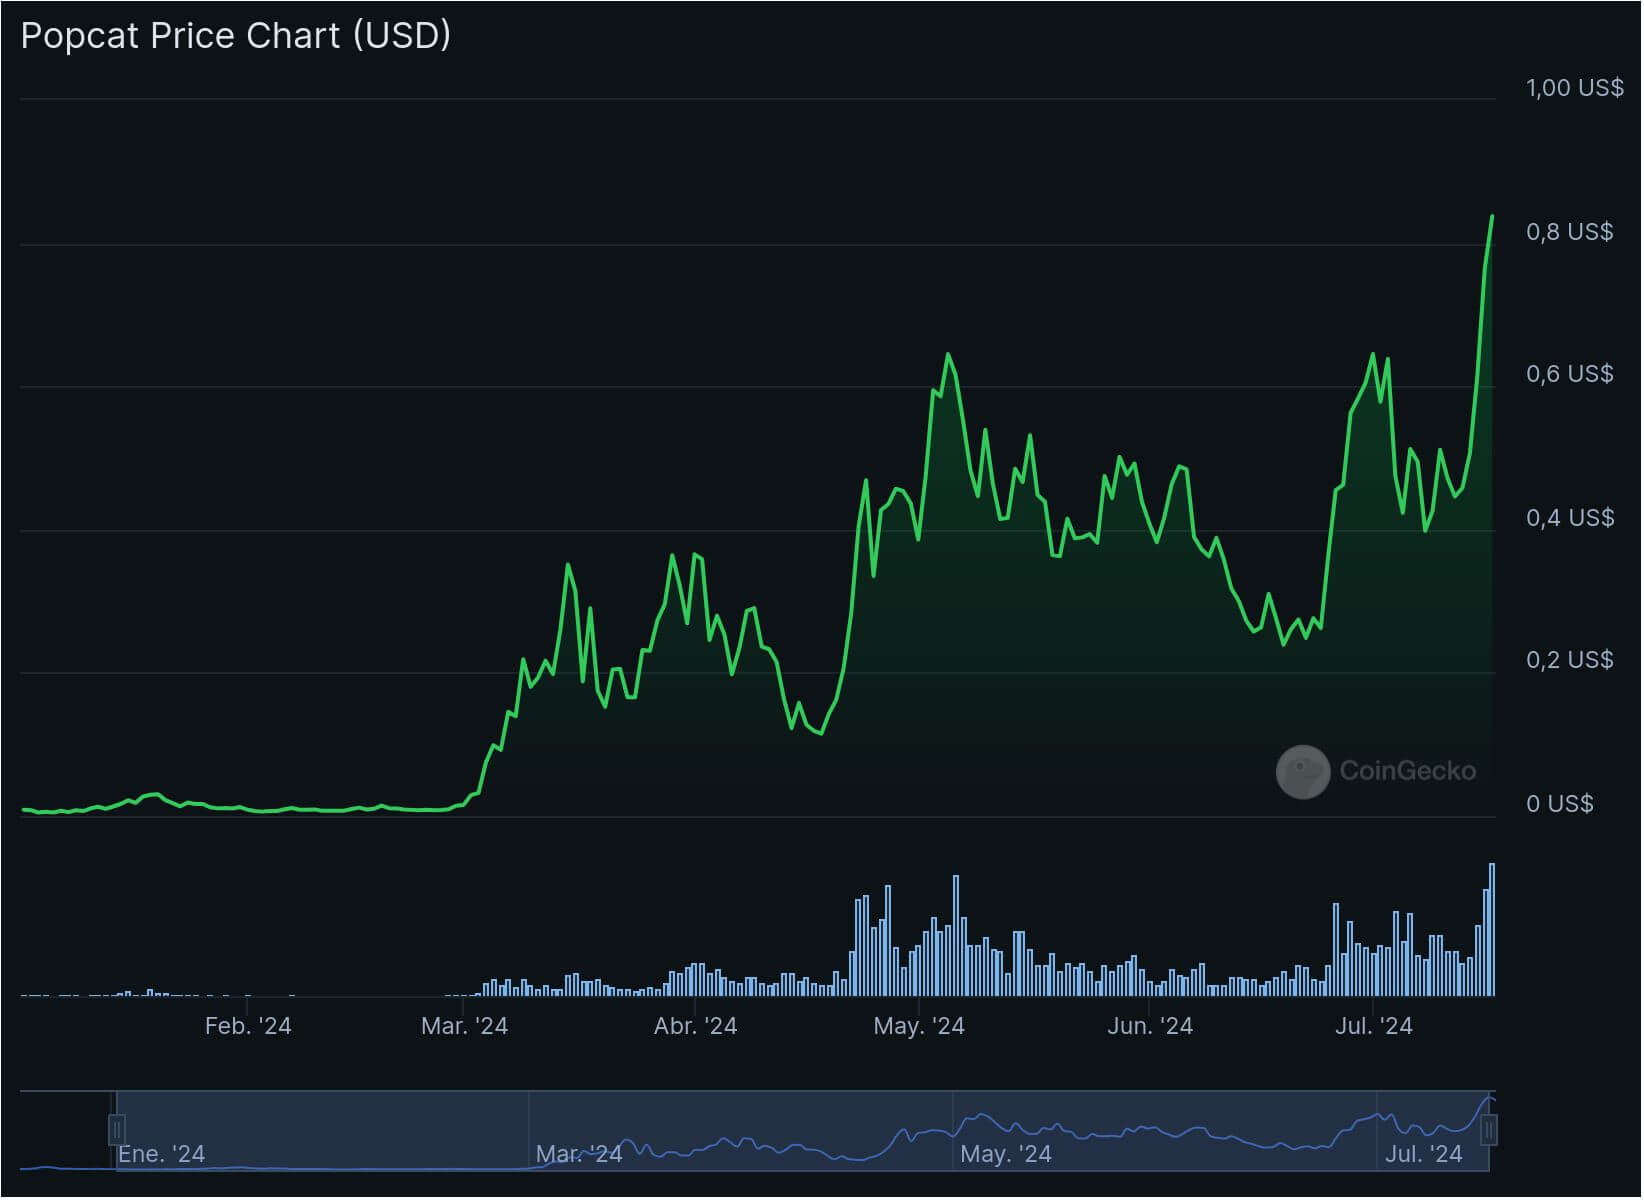The image size is (1644, 1200).
Task: Grab the left range navigator handle
Action: 117,1131
